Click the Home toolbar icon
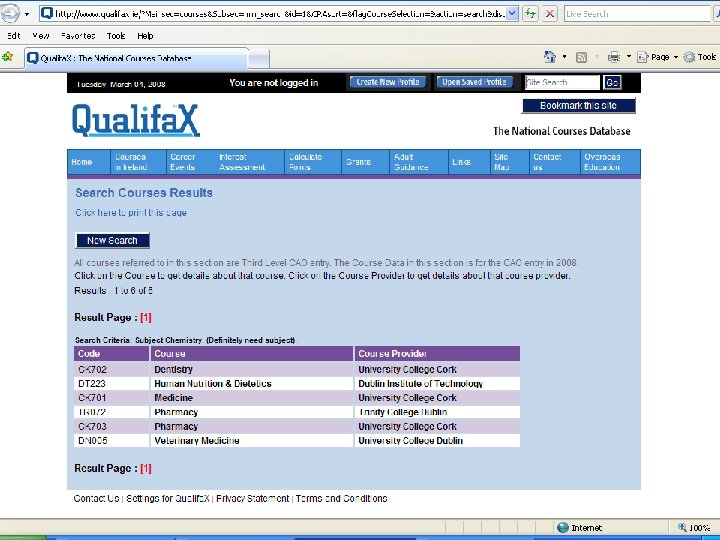This screenshot has height=540, width=720. tap(550, 57)
